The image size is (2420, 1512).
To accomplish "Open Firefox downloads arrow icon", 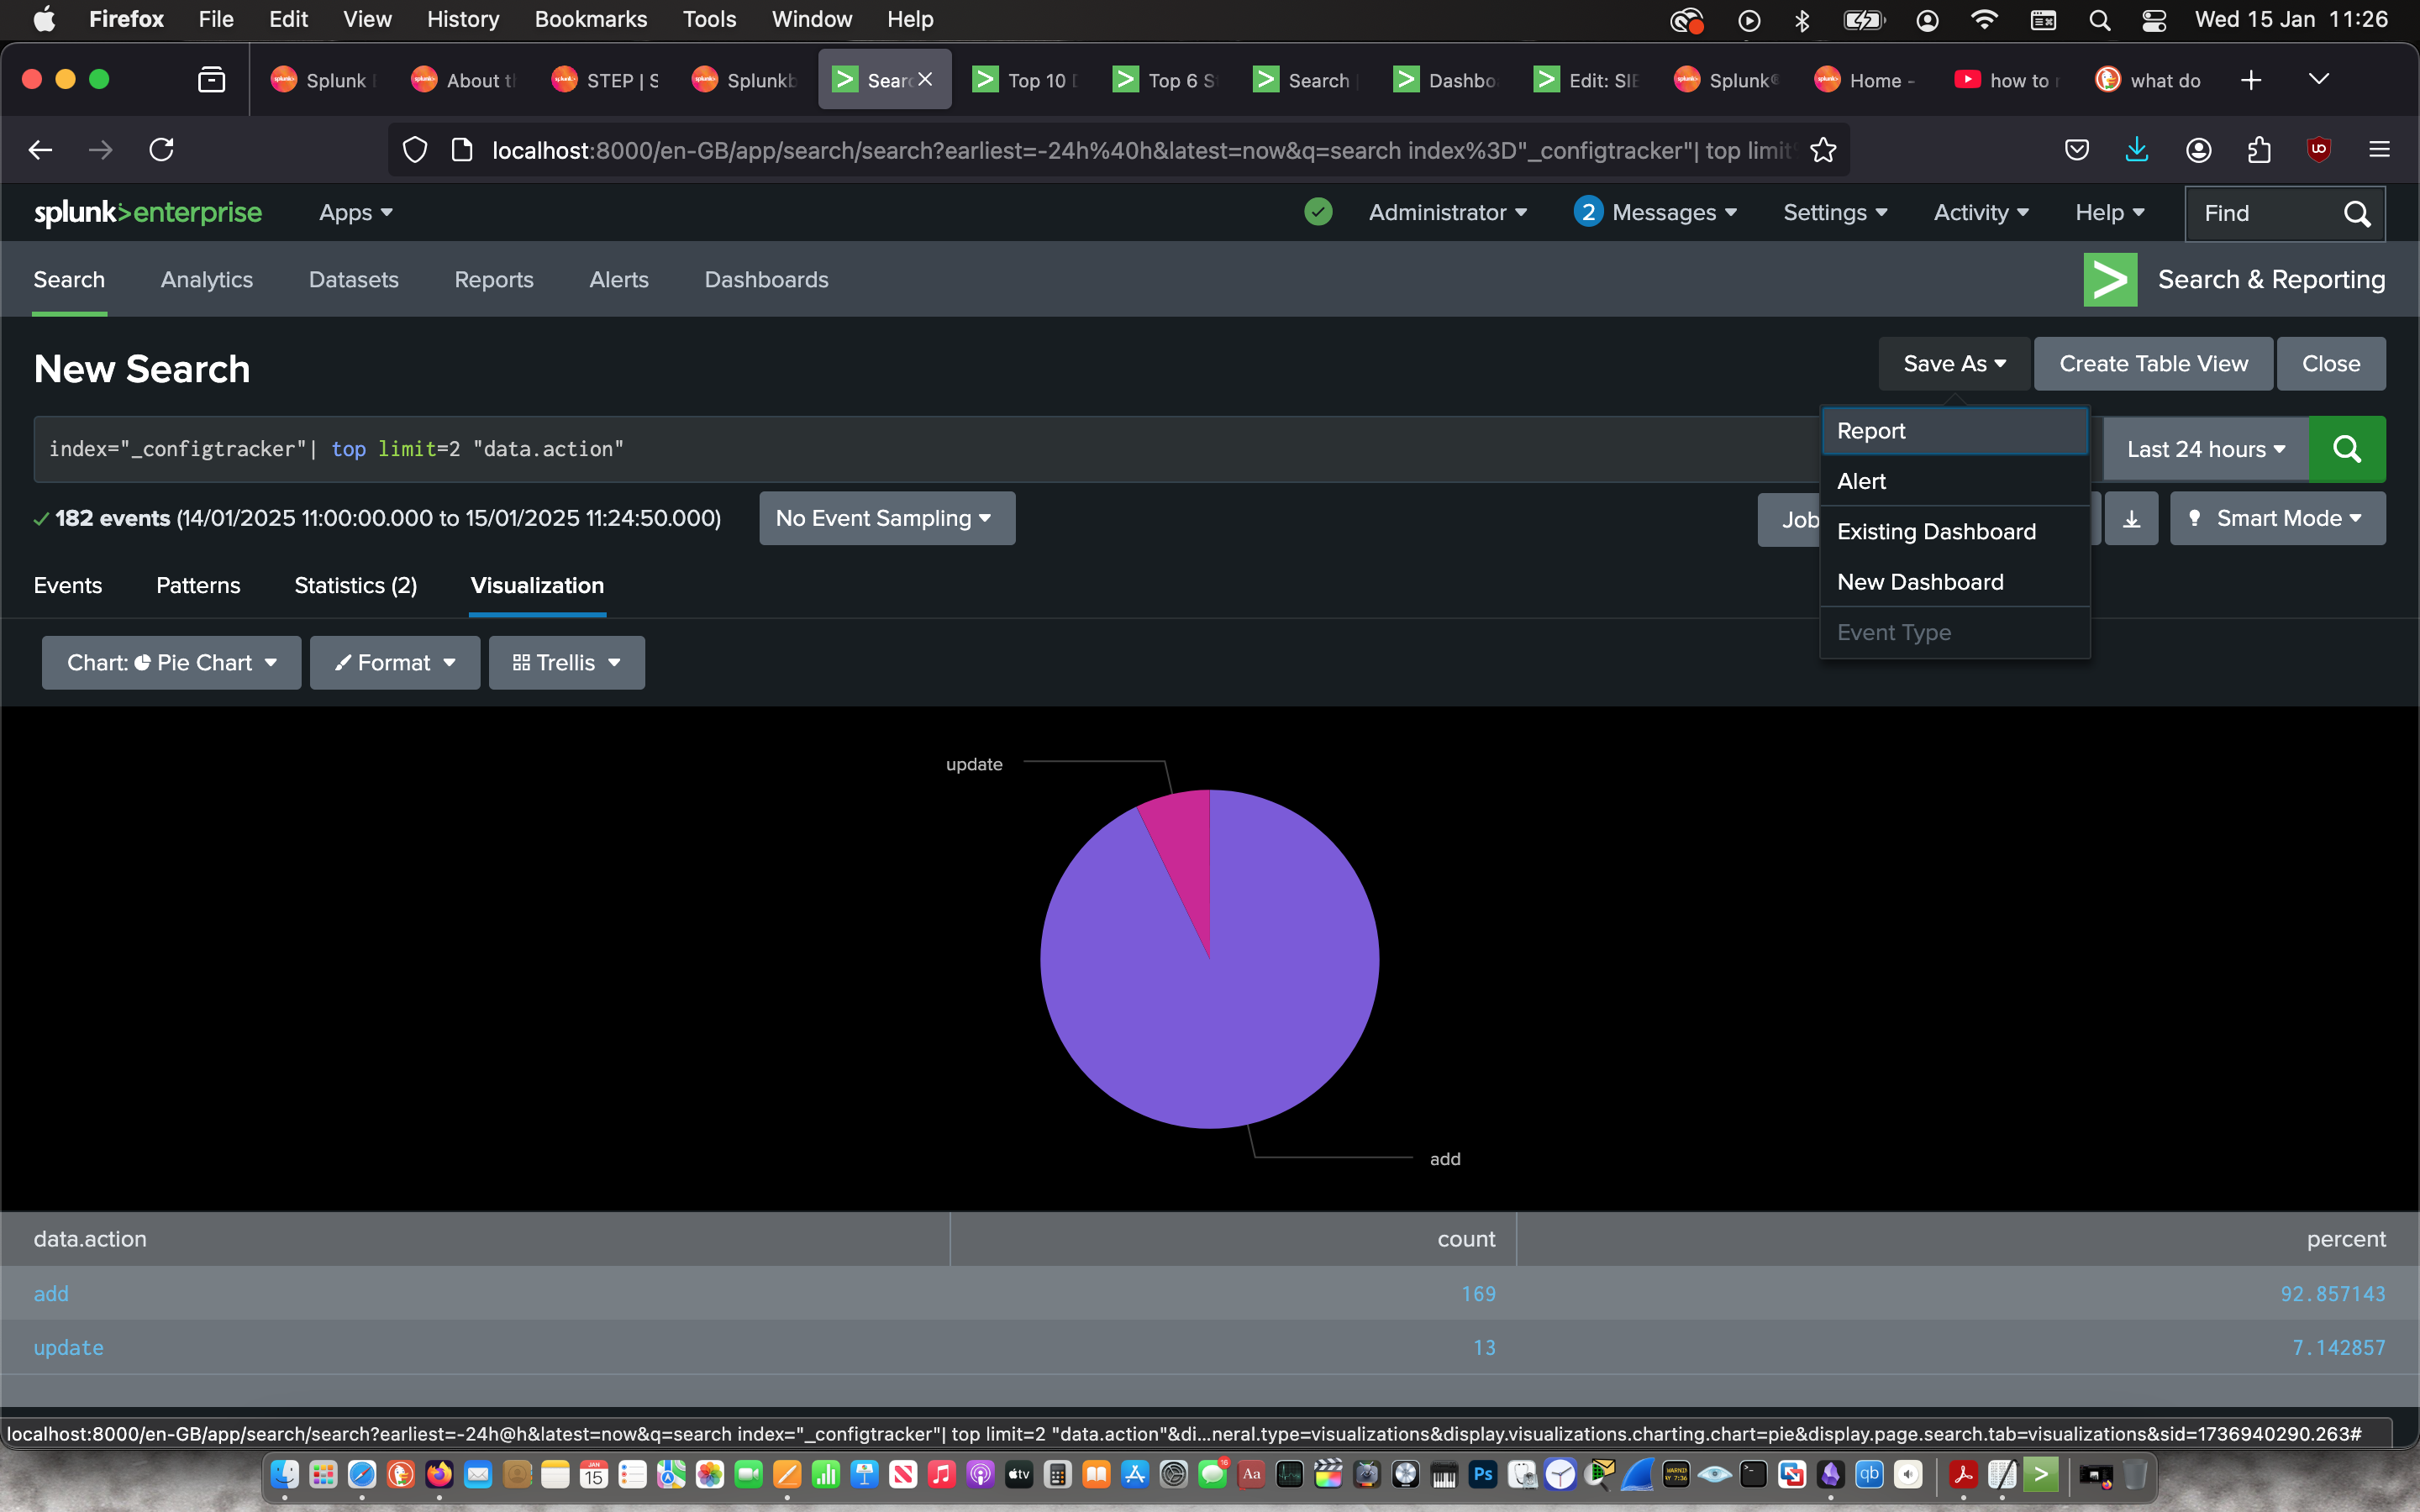I will pyautogui.click(x=2136, y=150).
